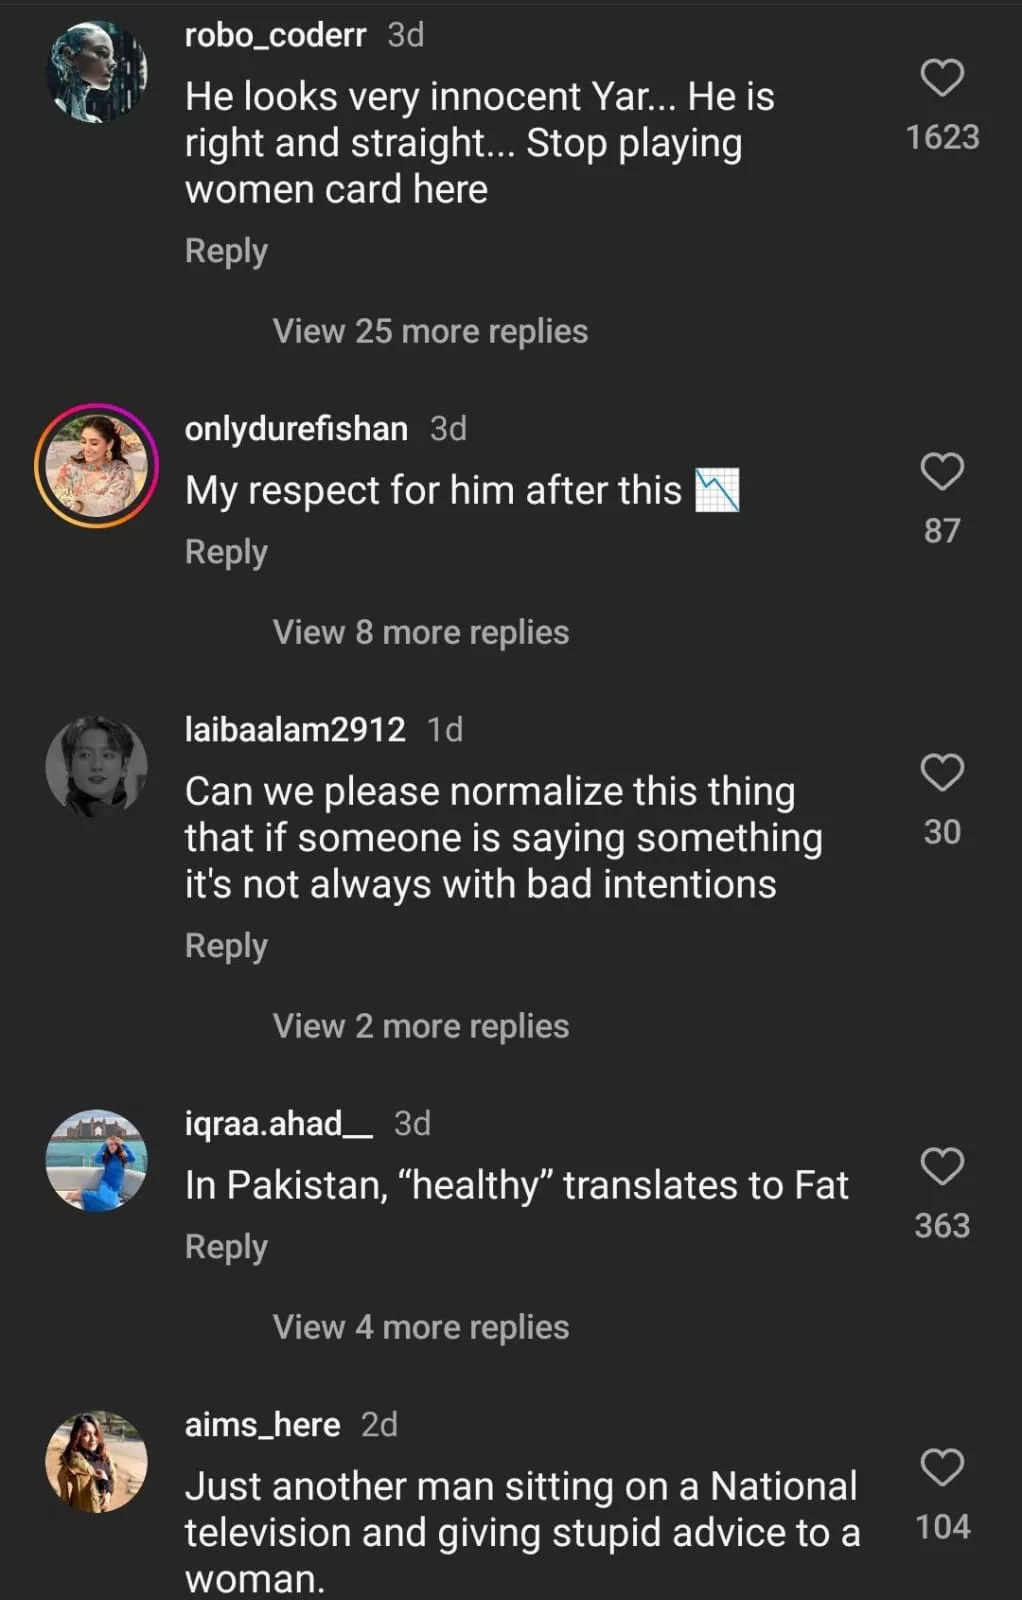The height and width of the screenshot is (1600, 1022).
Task: Open aims_here's profile picture
Action: [x=97, y=1462]
